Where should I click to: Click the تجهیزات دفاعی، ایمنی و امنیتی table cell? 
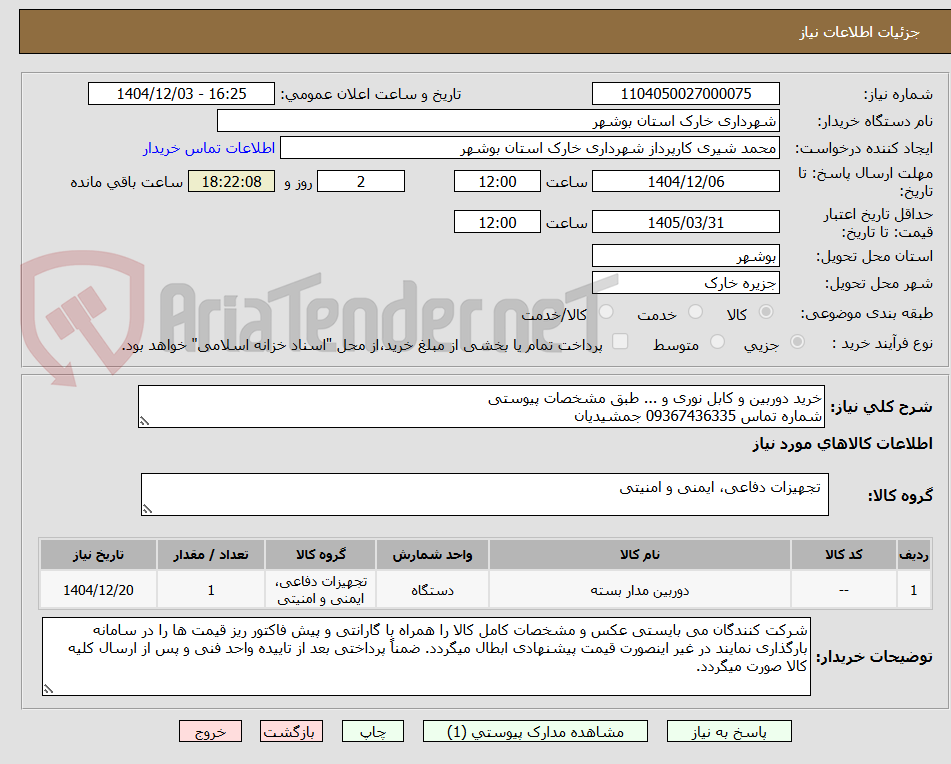click(x=321, y=590)
